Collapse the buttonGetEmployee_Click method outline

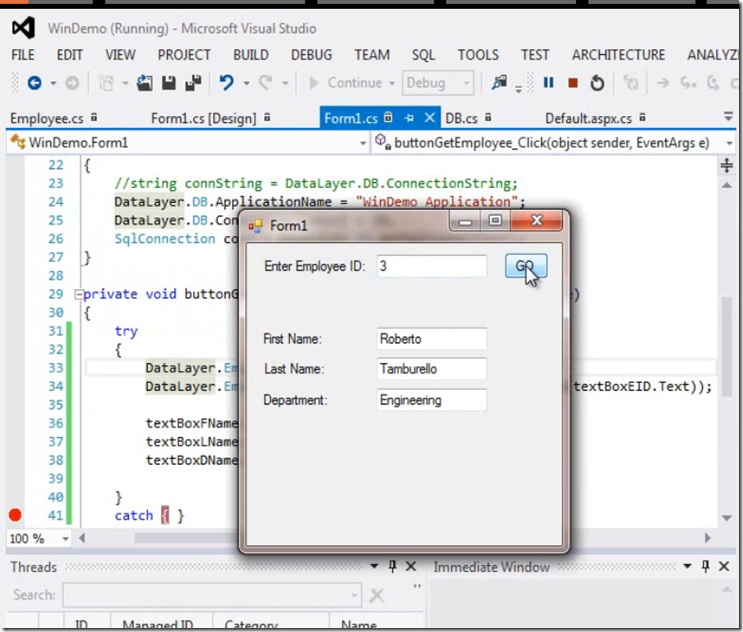click(78, 295)
